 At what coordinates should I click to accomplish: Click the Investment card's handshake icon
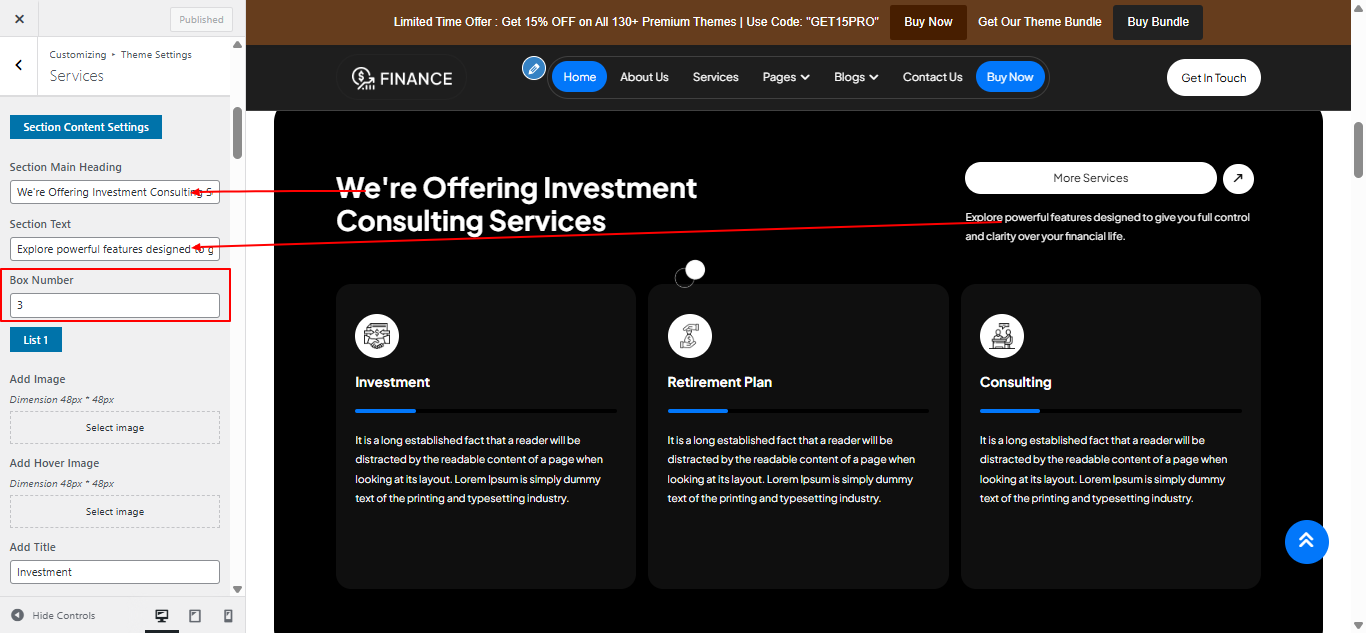(x=377, y=335)
